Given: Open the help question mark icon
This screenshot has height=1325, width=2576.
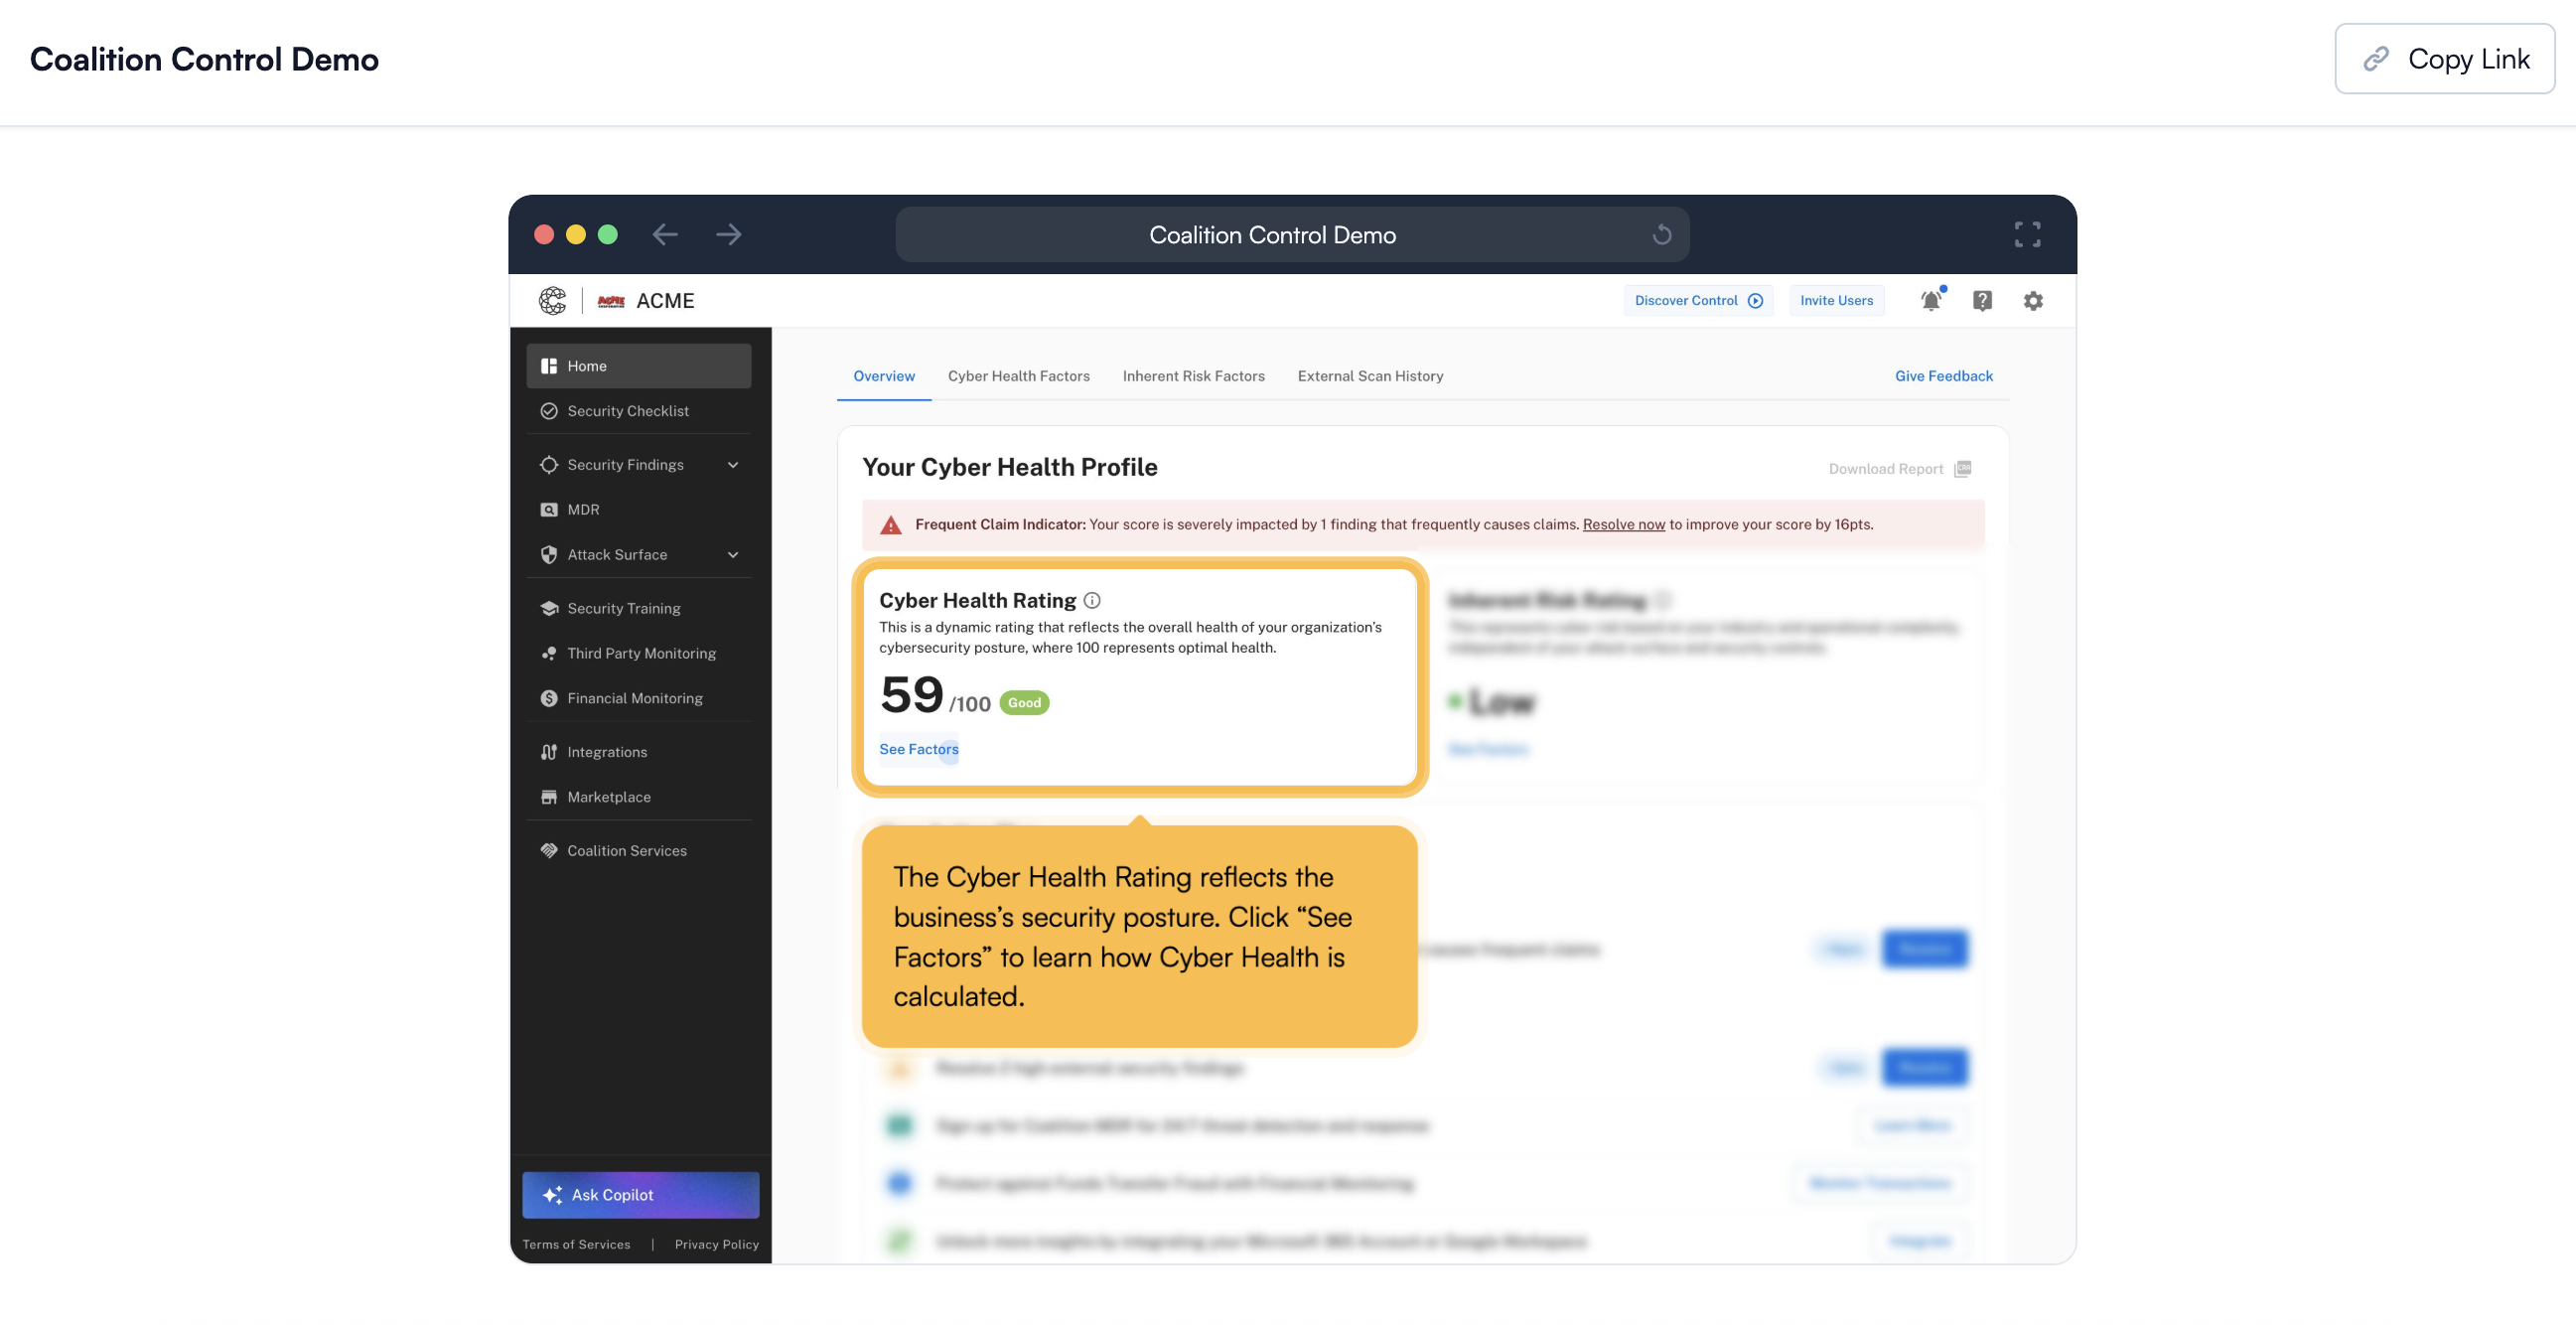Looking at the screenshot, I should [x=1982, y=301].
